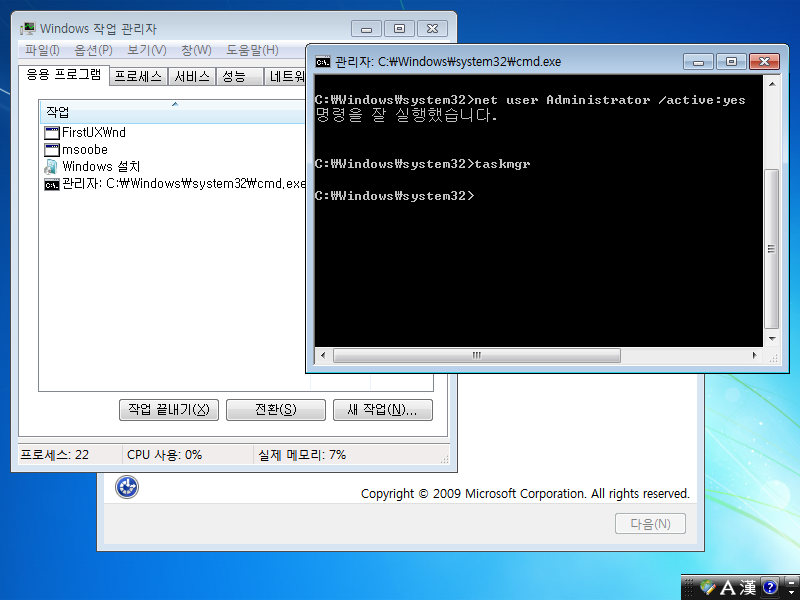Click the language bar IME pad icon
The height and width of the screenshot is (600, 800).
pyautogui.click(x=708, y=587)
